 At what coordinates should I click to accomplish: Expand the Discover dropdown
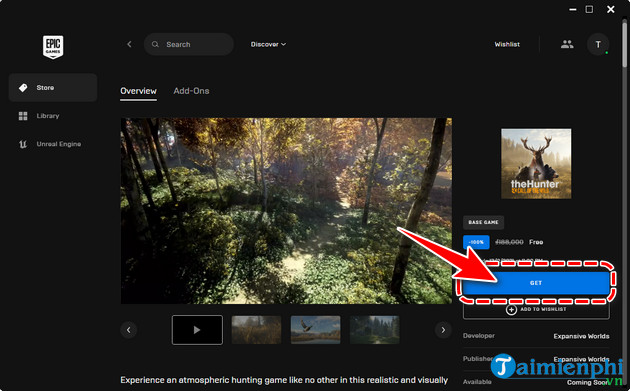pyautogui.click(x=268, y=44)
